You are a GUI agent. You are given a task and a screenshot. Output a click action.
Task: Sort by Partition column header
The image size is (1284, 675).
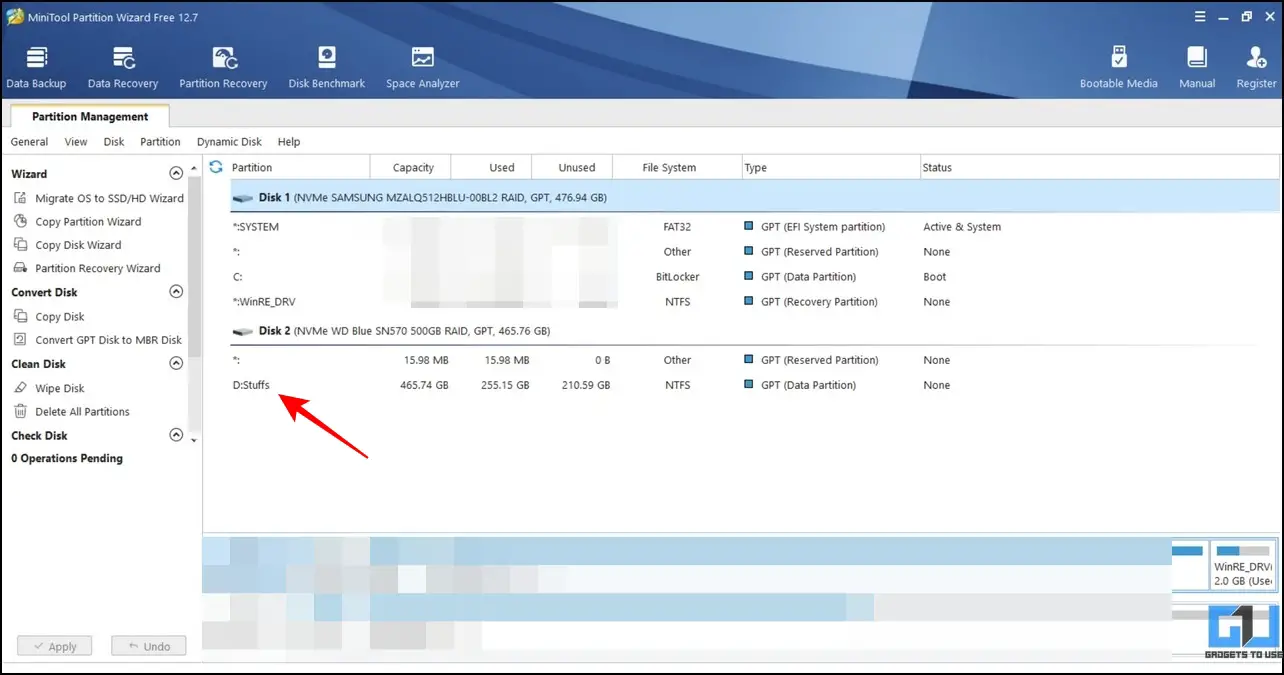(x=300, y=167)
